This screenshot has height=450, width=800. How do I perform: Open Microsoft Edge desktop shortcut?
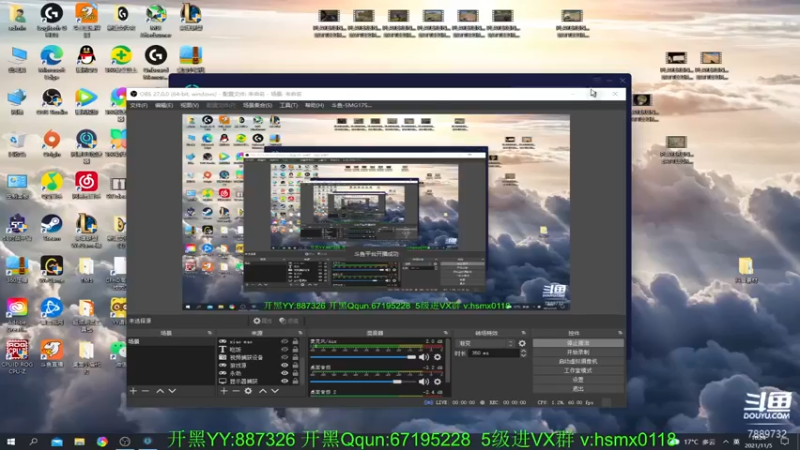[52, 62]
